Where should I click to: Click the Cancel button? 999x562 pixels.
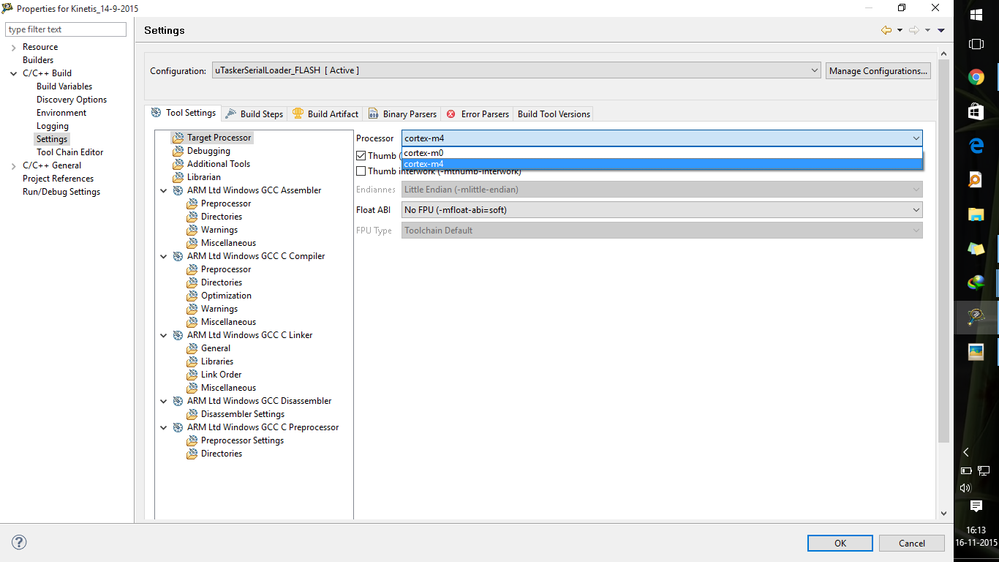tap(912, 543)
